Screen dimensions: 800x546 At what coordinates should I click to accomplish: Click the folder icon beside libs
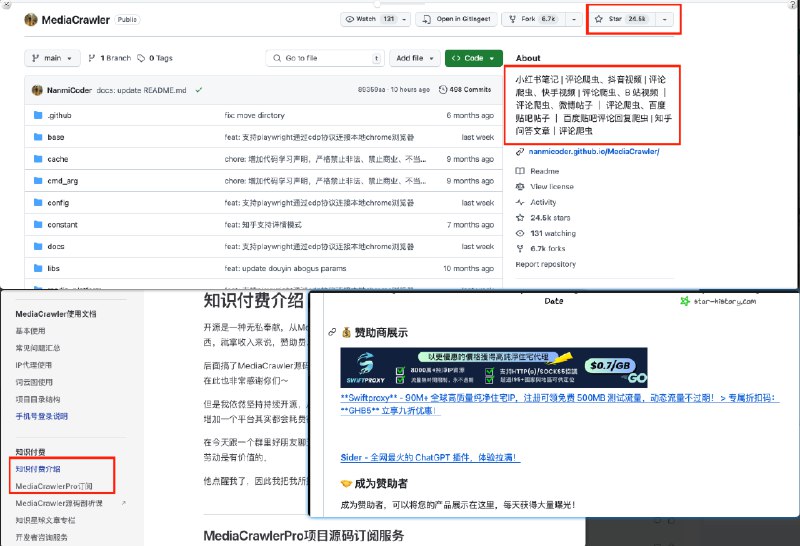pyautogui.click(x=38, y=268)
